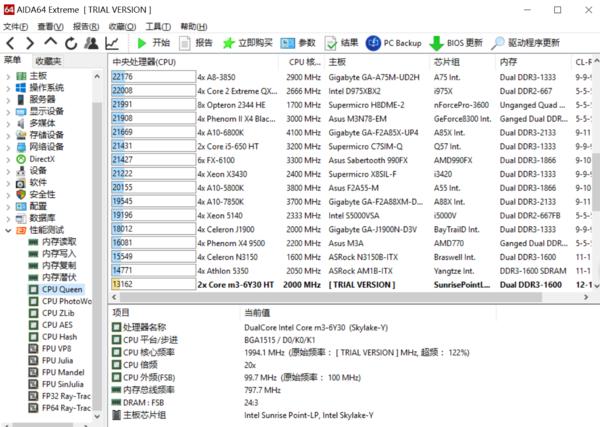Click the 13162 score bar for Core m3-6Y30

(x=153, y=284)
